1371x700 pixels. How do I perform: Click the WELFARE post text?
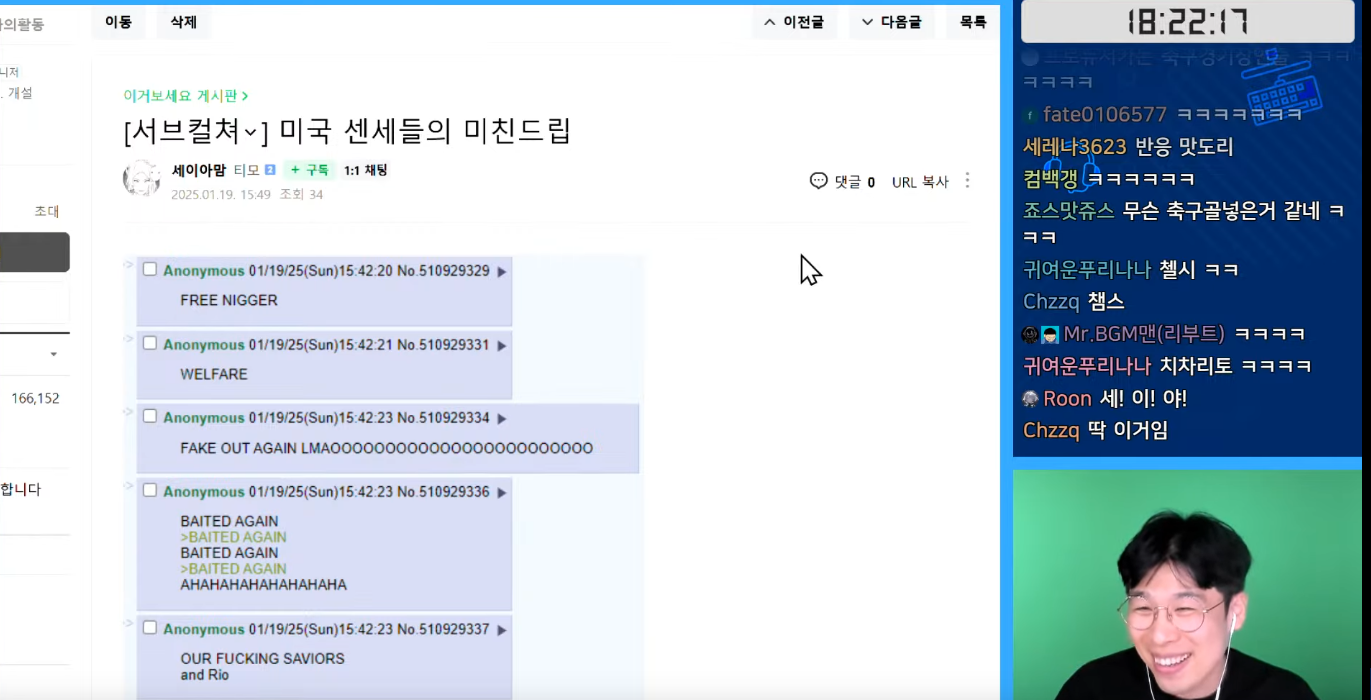pos(214,374)
